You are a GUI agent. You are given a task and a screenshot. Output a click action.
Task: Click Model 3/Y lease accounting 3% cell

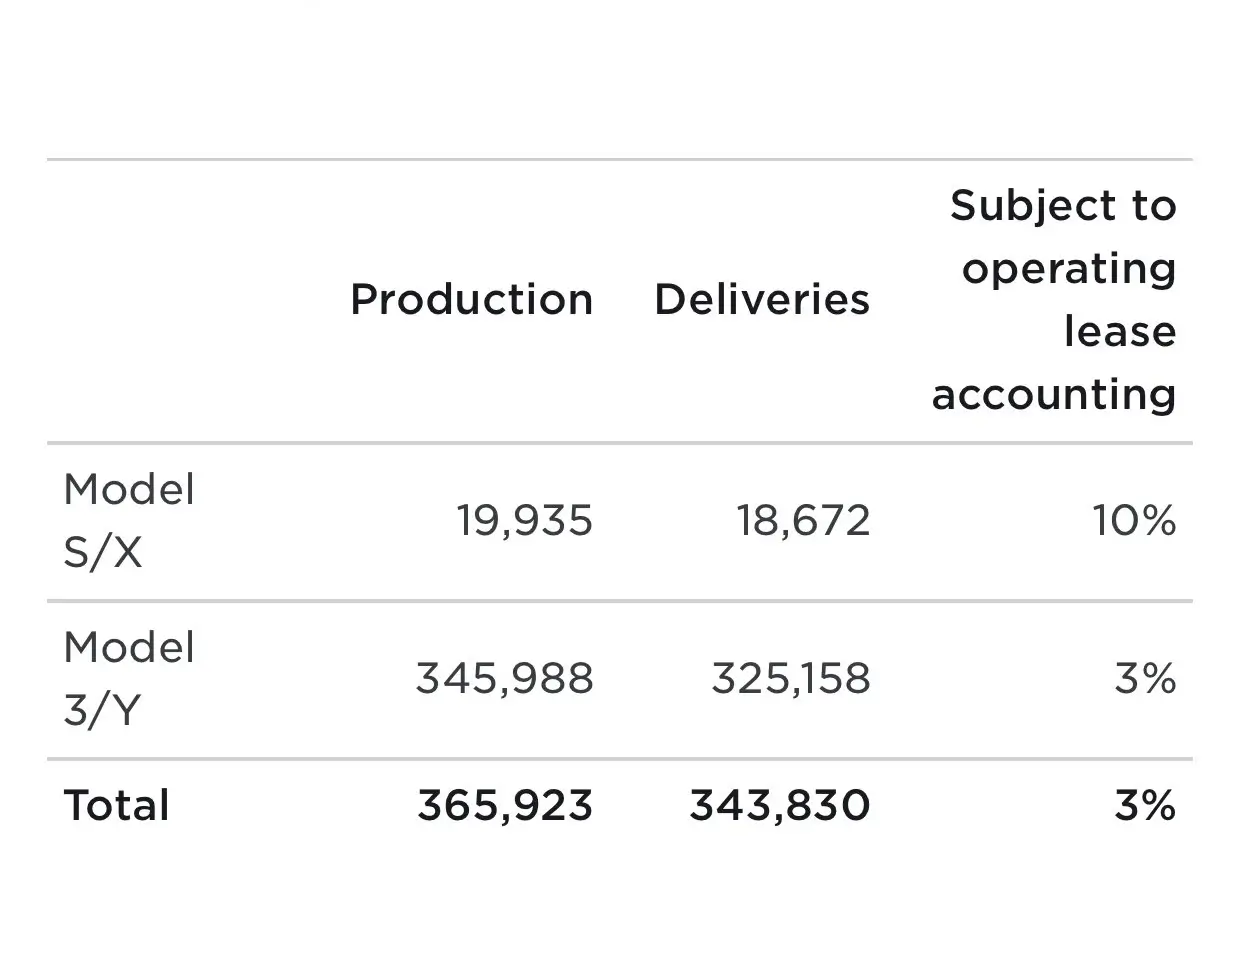(x=1146, y=678)
